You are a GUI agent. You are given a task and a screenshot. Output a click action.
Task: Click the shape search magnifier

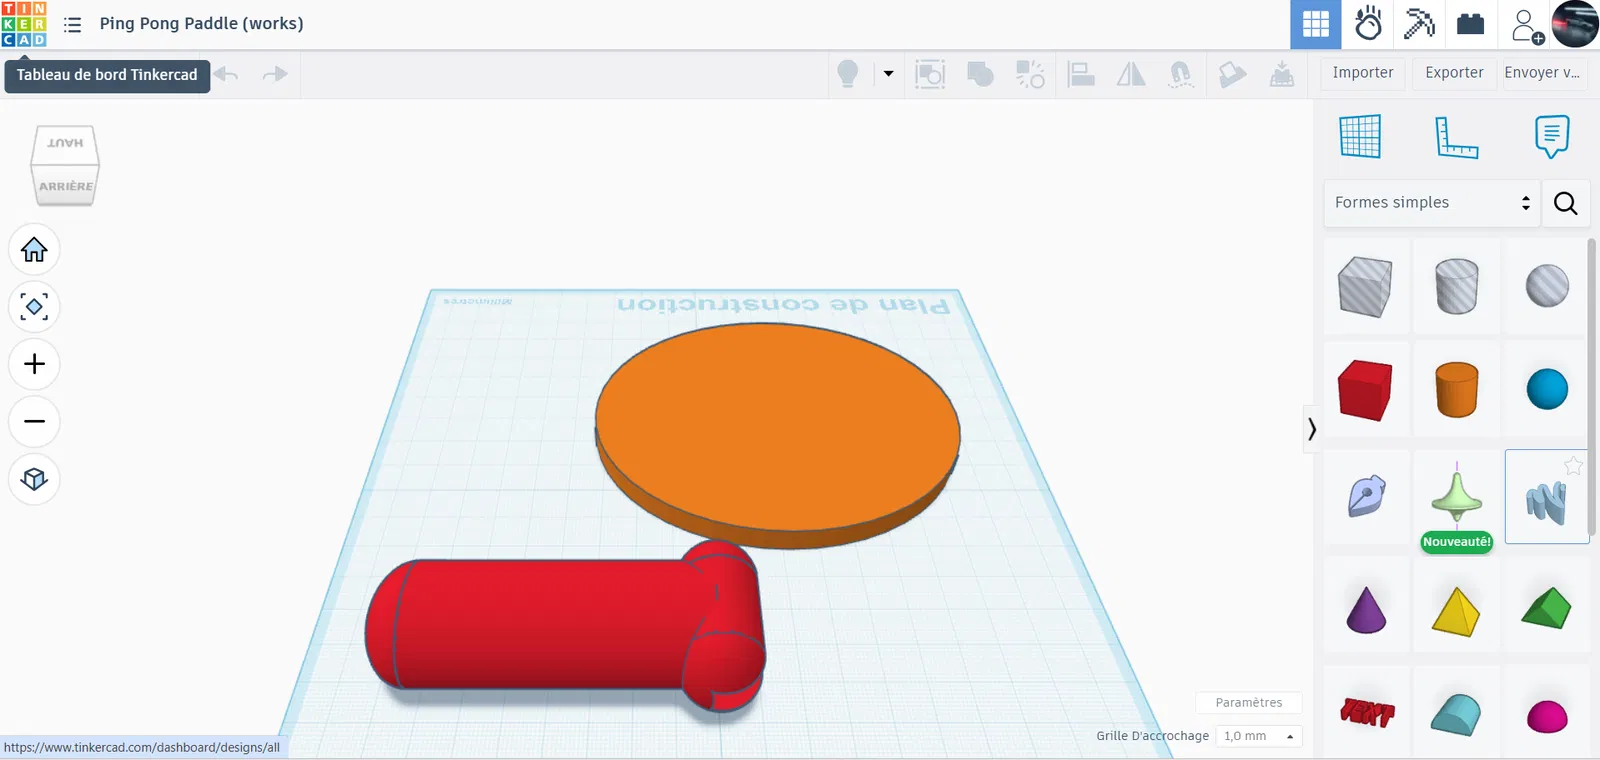pyautogui.click(x=1566, y=203)
